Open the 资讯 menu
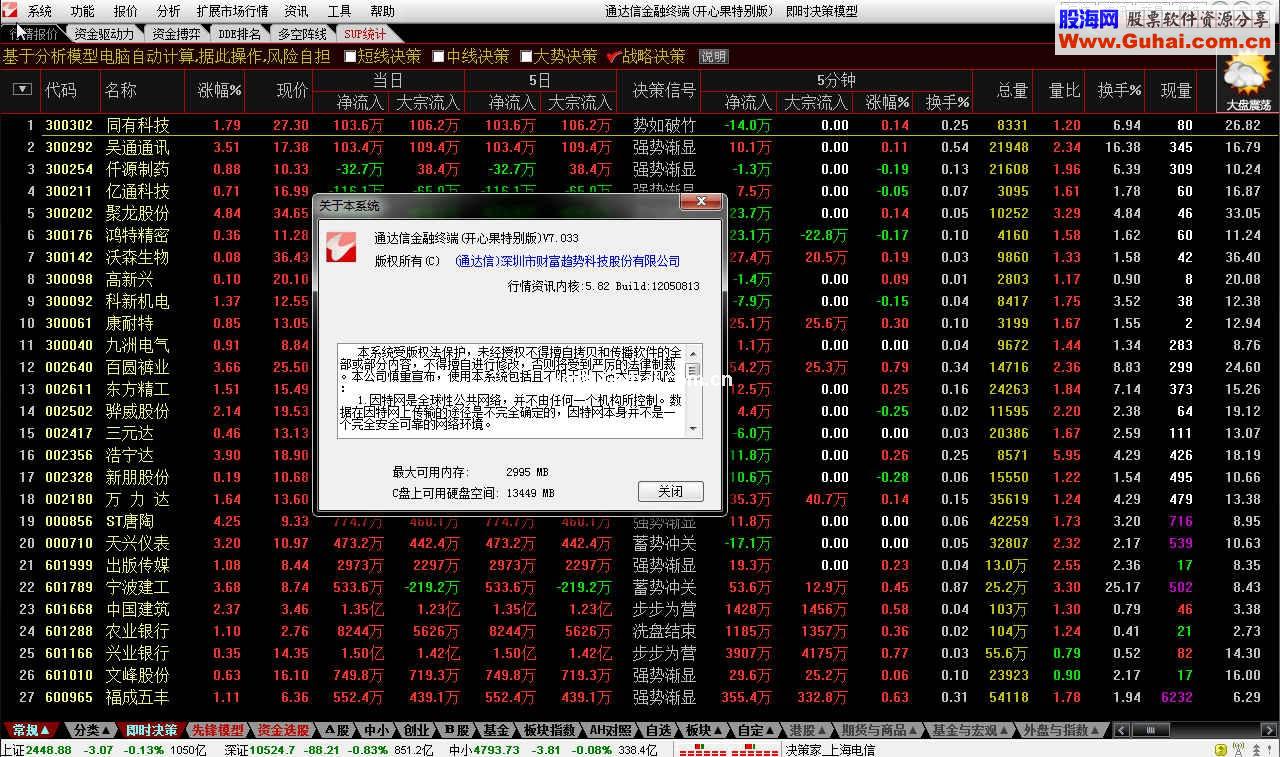This screenshot has height=757, width=1280. pos(296,11)
